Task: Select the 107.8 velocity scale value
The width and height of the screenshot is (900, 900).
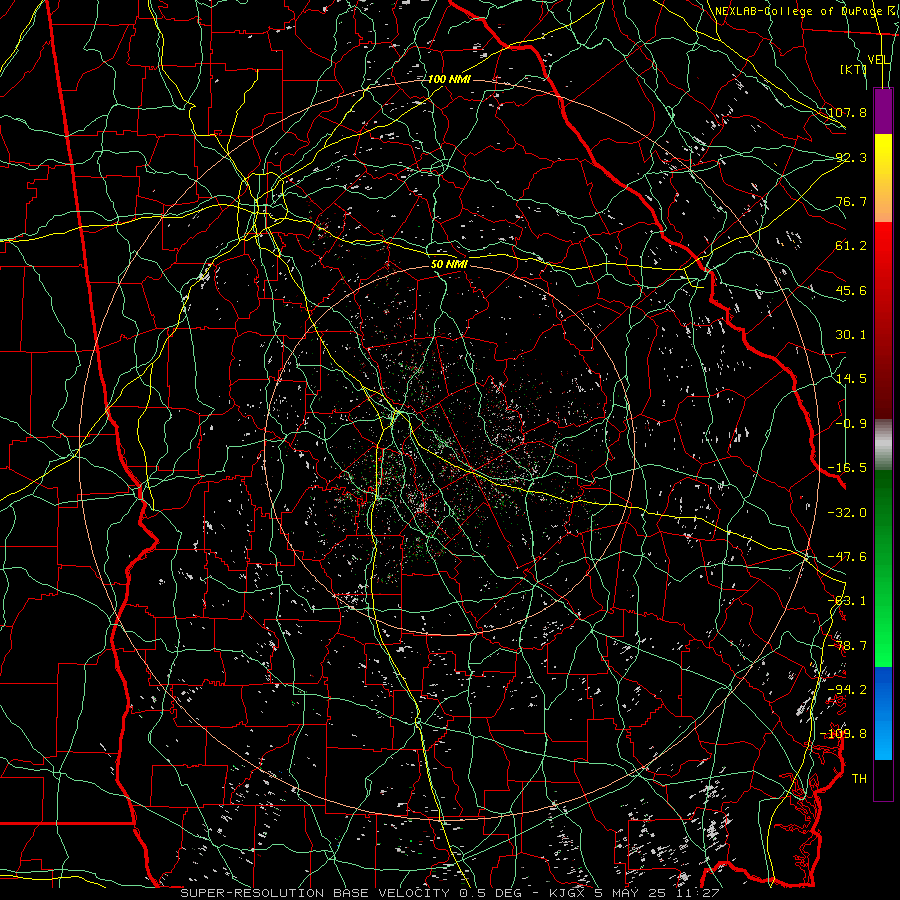Action: (847, 112)
